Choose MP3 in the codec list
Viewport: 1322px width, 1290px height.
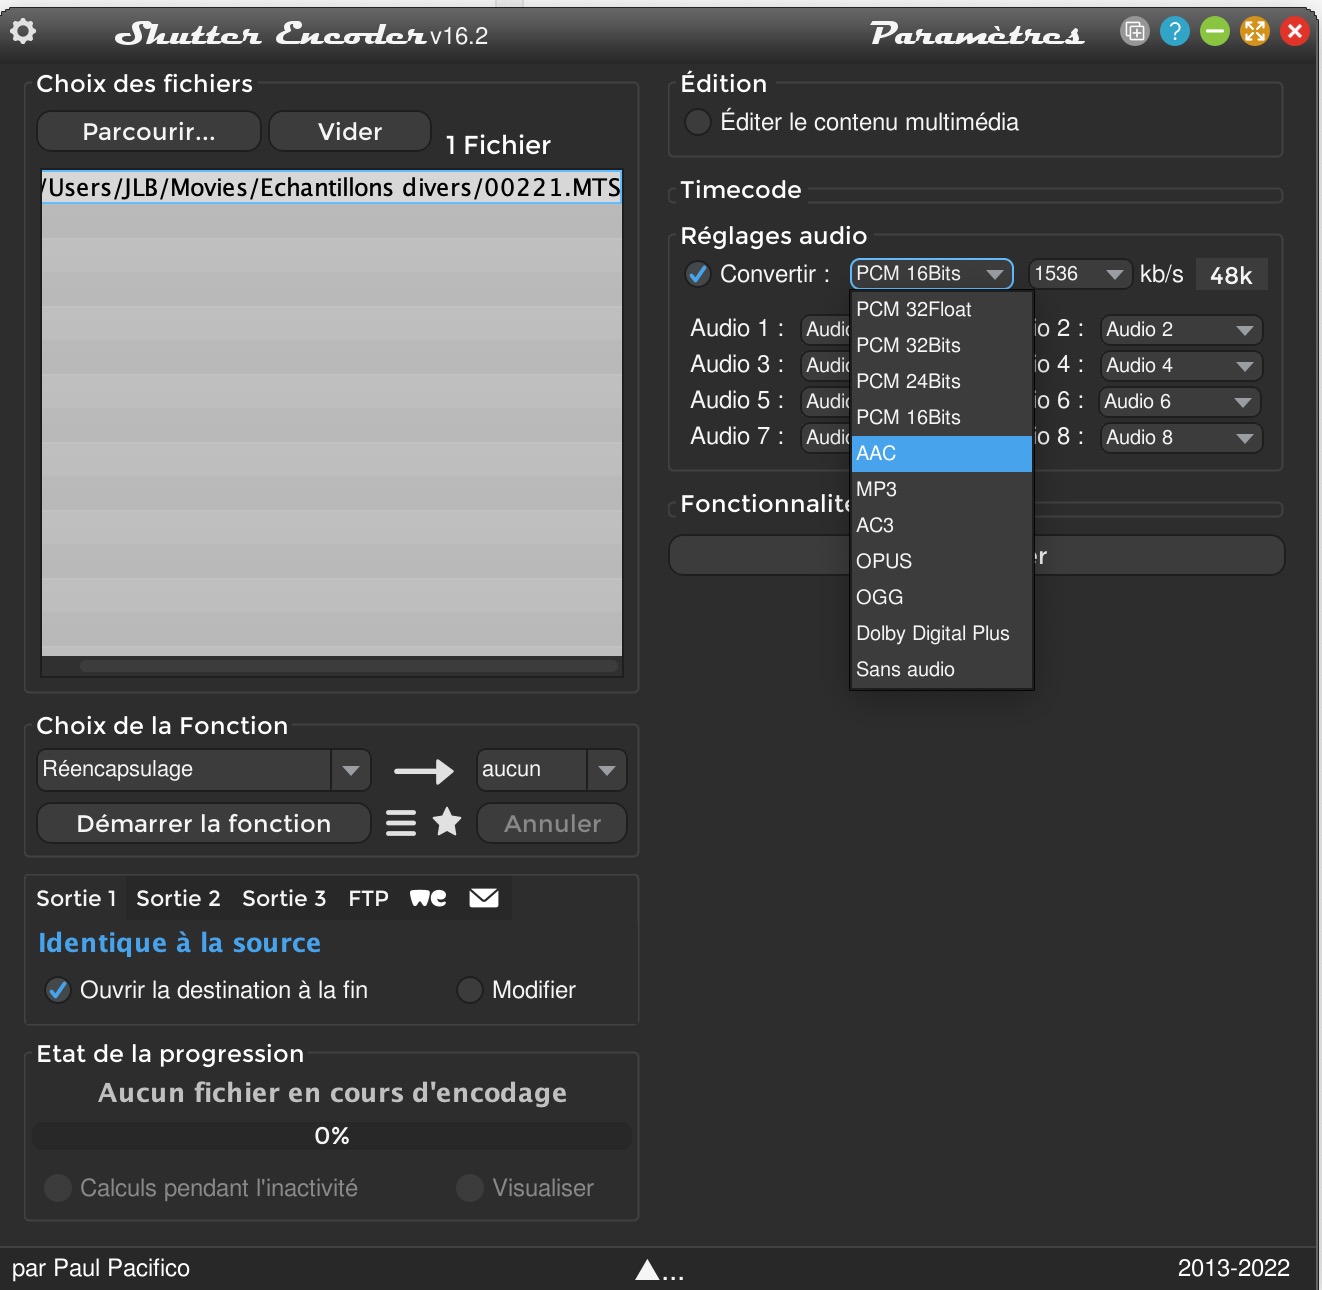point(942,490)
